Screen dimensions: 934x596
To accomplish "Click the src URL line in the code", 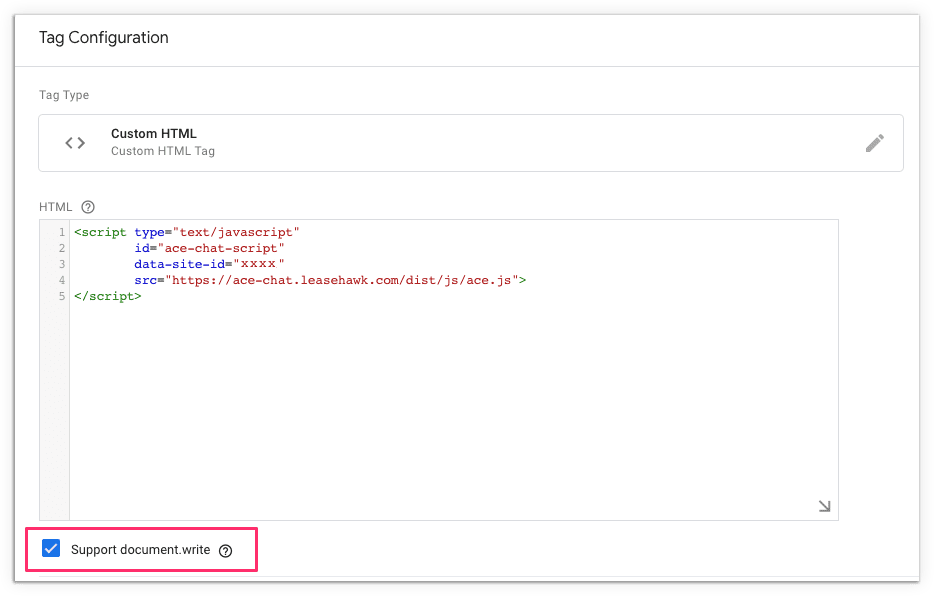I will [x=330, y=280].
